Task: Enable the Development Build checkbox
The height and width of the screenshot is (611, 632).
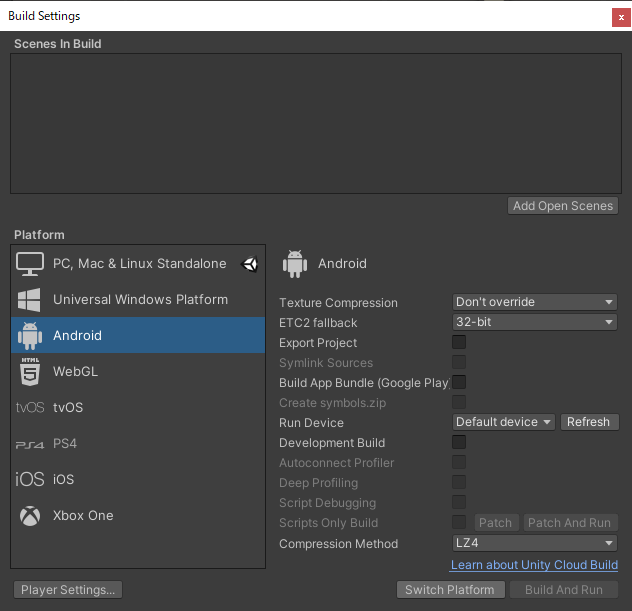Action: [459, 442]
